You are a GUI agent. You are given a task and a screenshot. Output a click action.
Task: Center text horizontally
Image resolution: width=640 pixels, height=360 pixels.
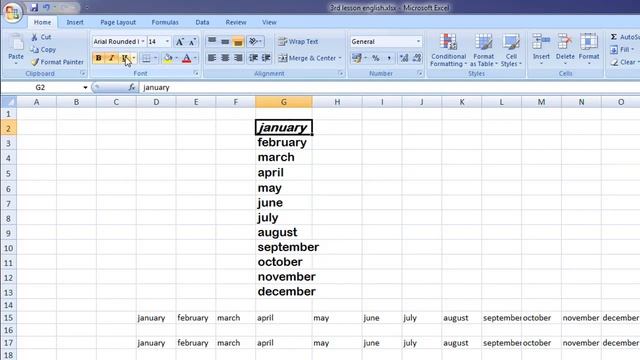pyautogui.click(x=225, y=58)
